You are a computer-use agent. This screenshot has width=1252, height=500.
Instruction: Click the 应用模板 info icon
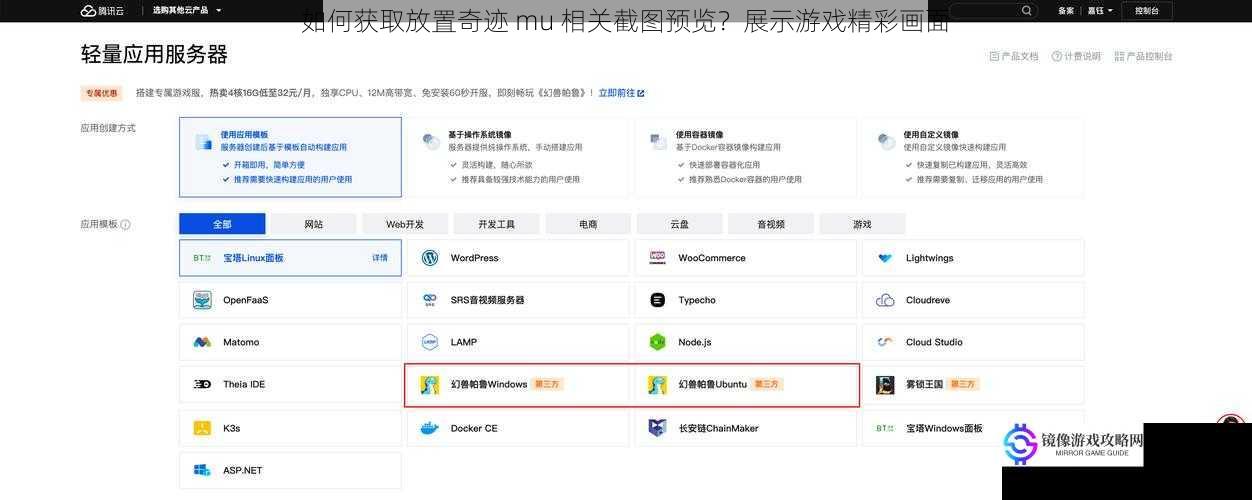point(125,225)
